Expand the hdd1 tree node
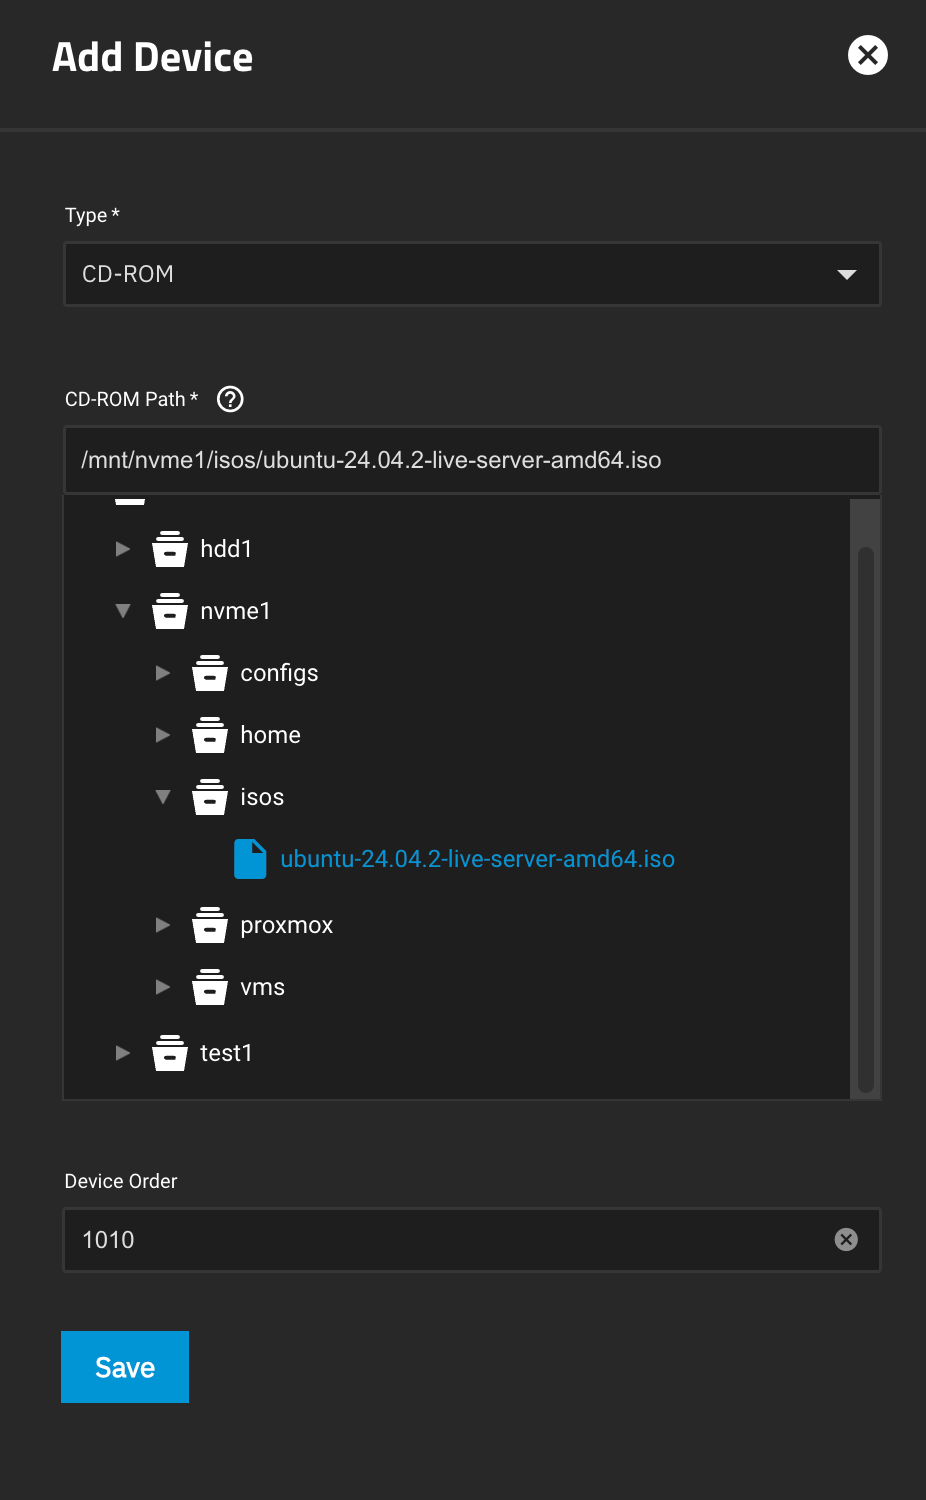Viewport: 926px width, 1500px height. click(122, 549)
